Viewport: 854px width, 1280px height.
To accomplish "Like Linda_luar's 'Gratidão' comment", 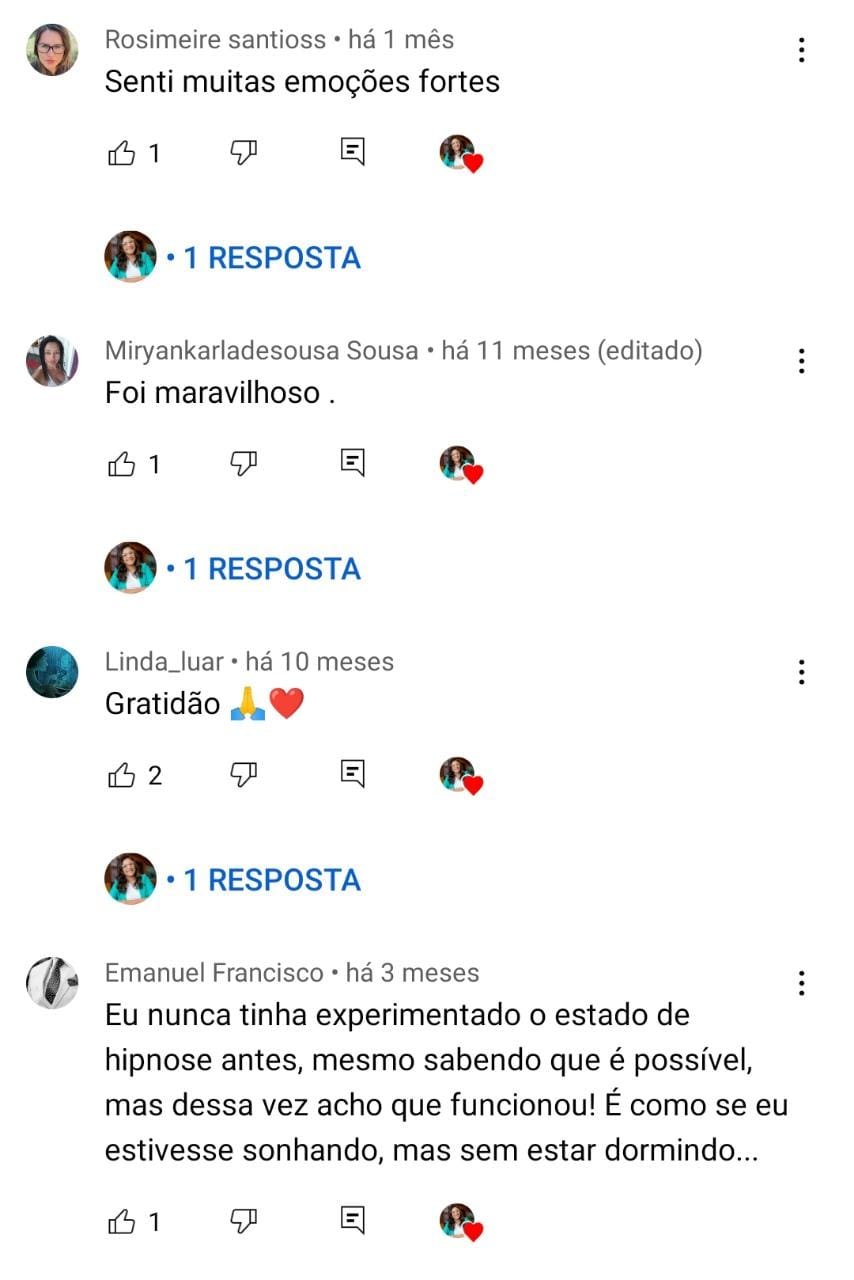I will [x=122, y=774].
